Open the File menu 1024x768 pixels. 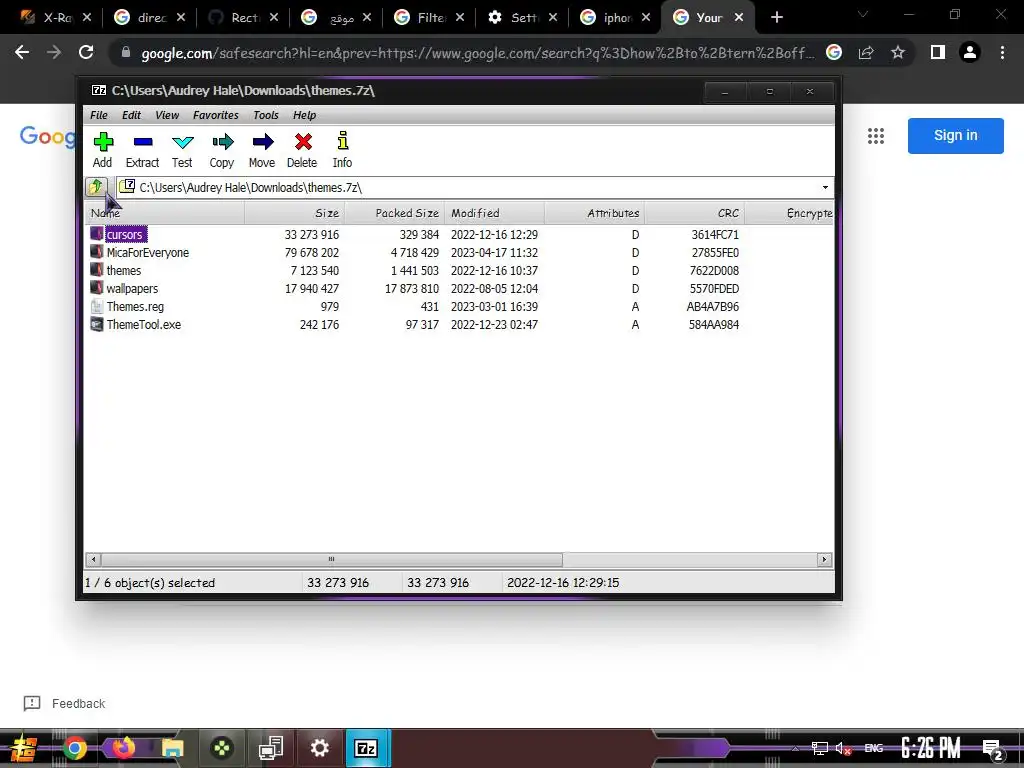coord(99,115)
